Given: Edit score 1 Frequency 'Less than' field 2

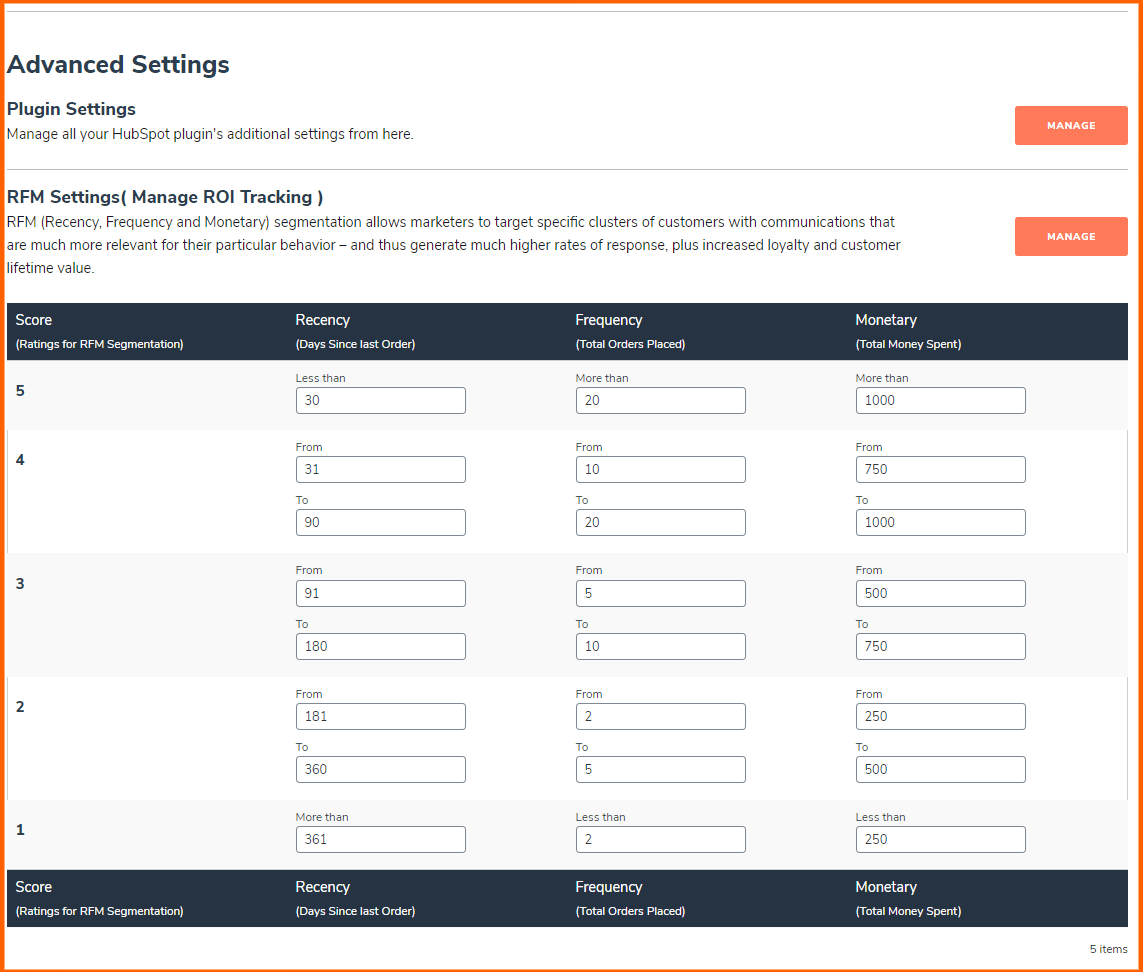Looking at the screenshot, I should [660, 840].
